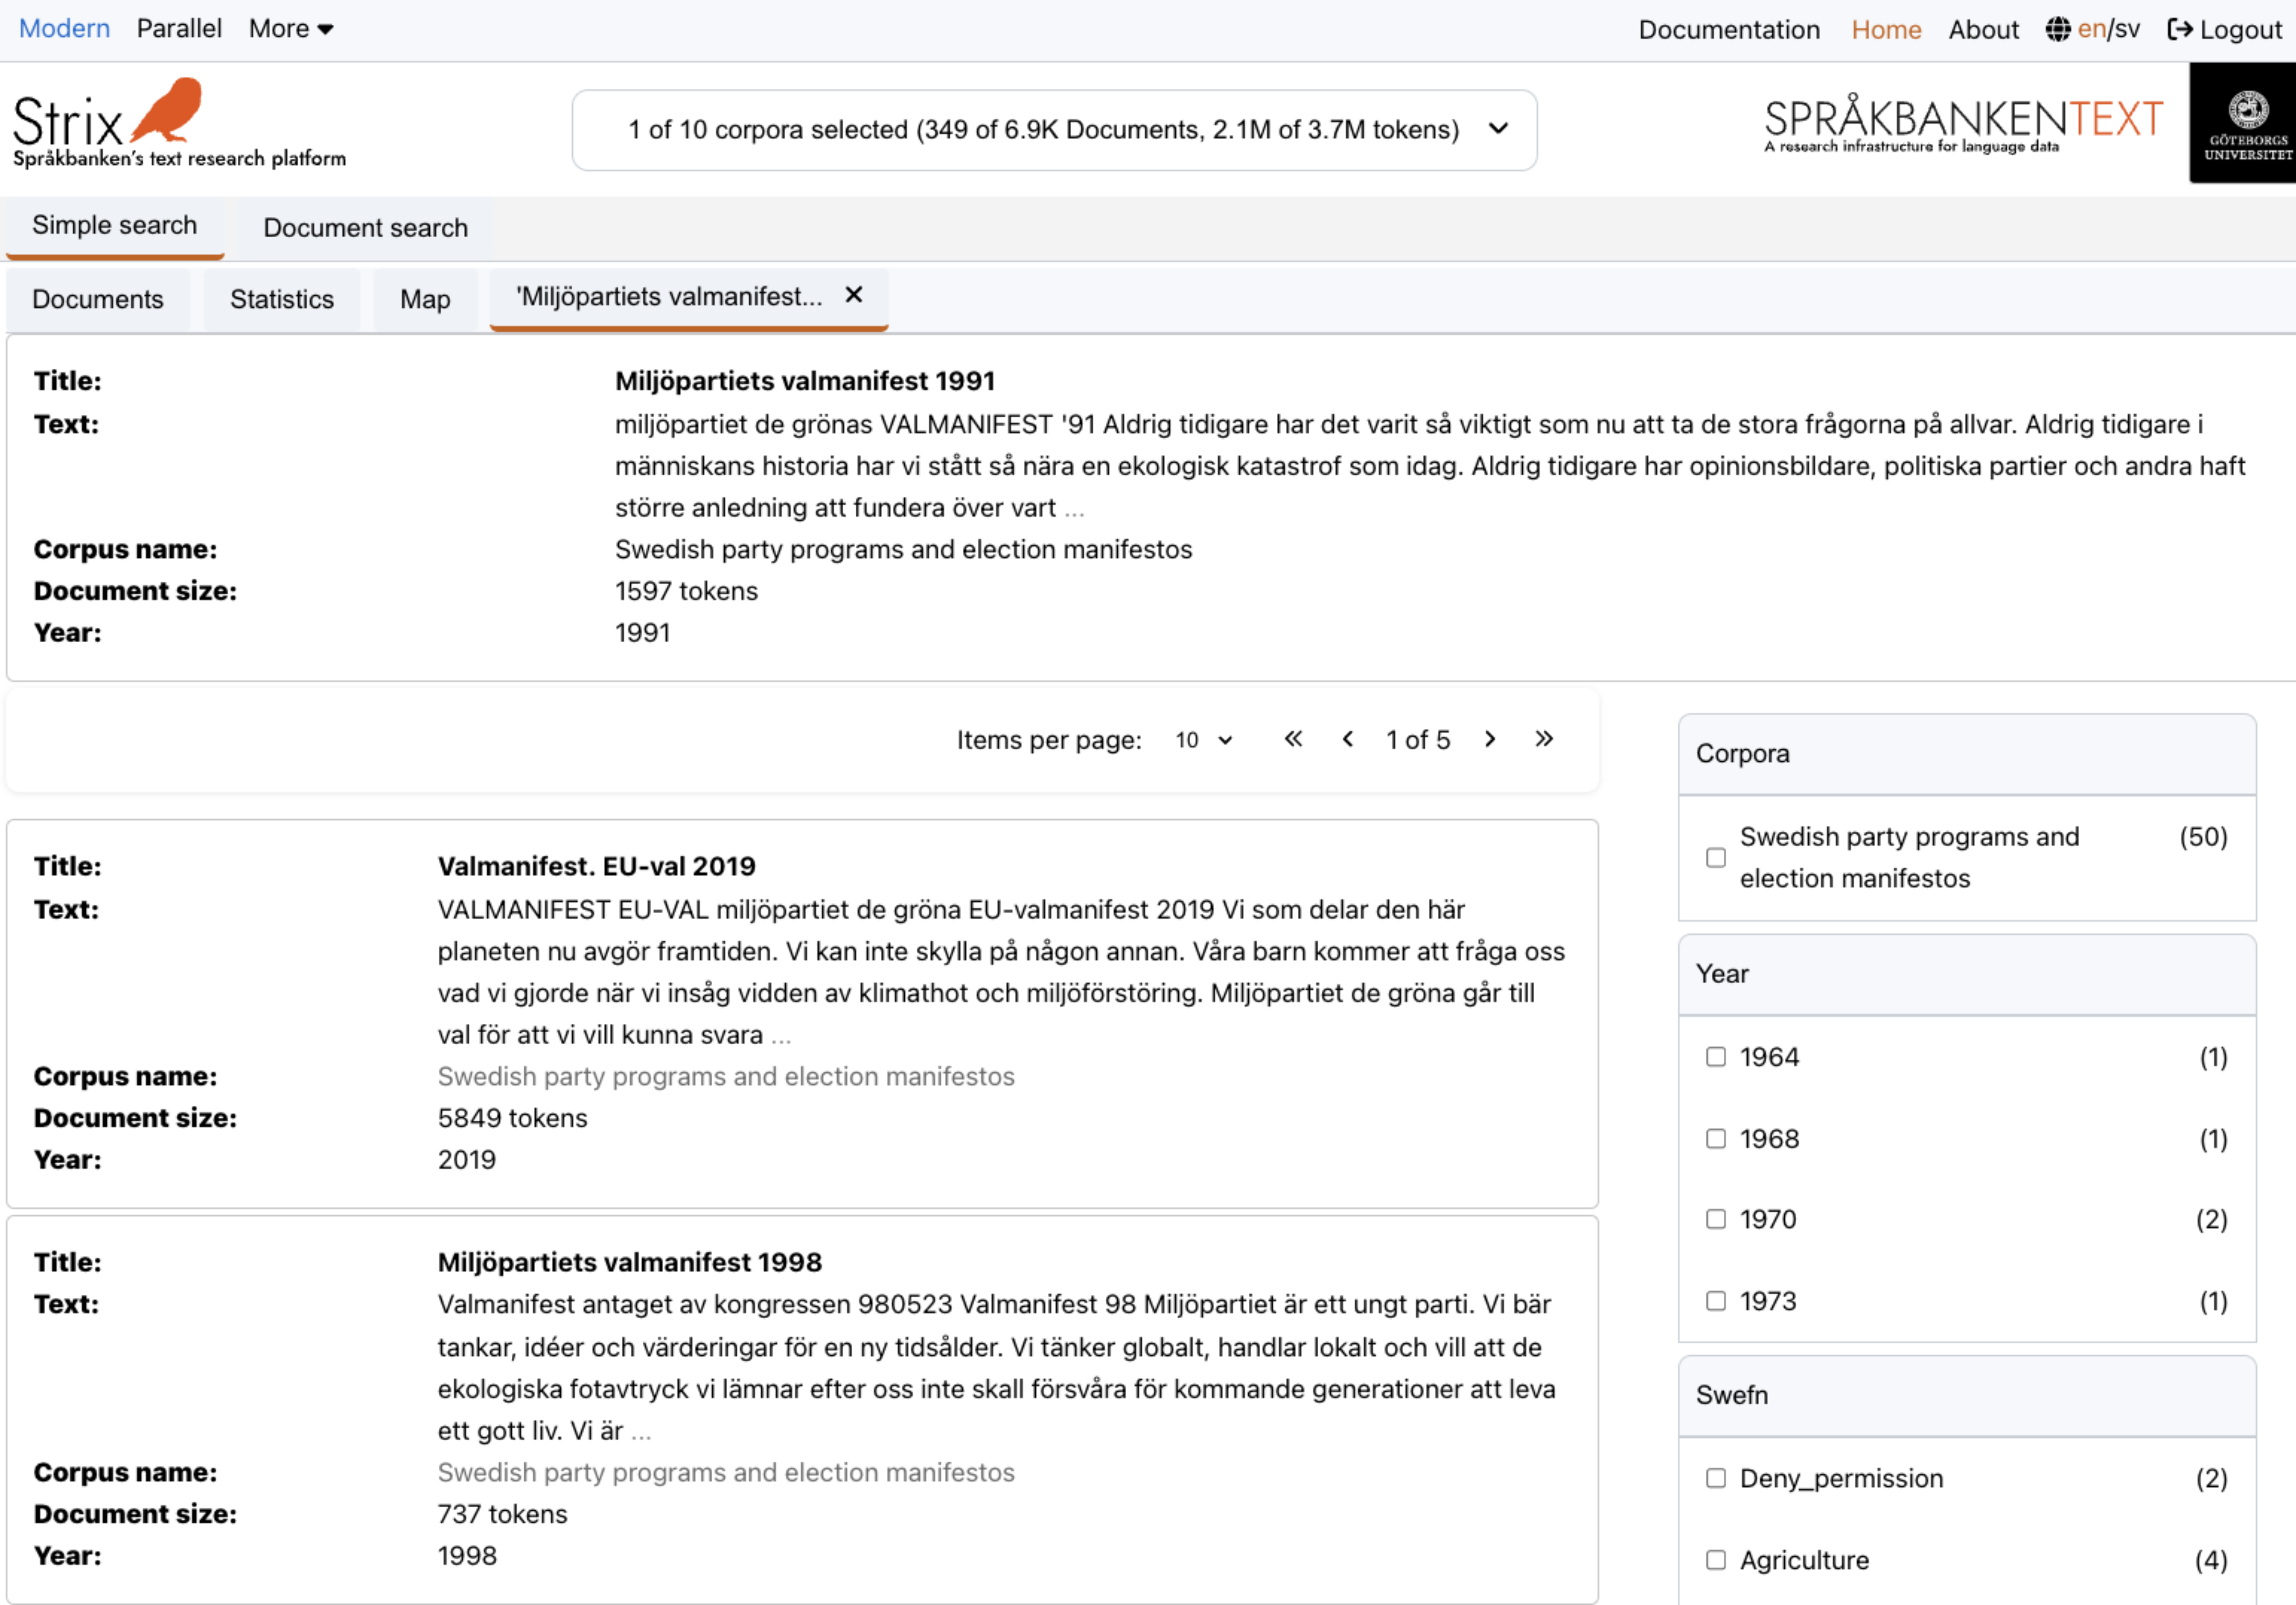Switch to the Documents tab
This screenshot has height=1605, width=2296.
[x=98, y=299]
